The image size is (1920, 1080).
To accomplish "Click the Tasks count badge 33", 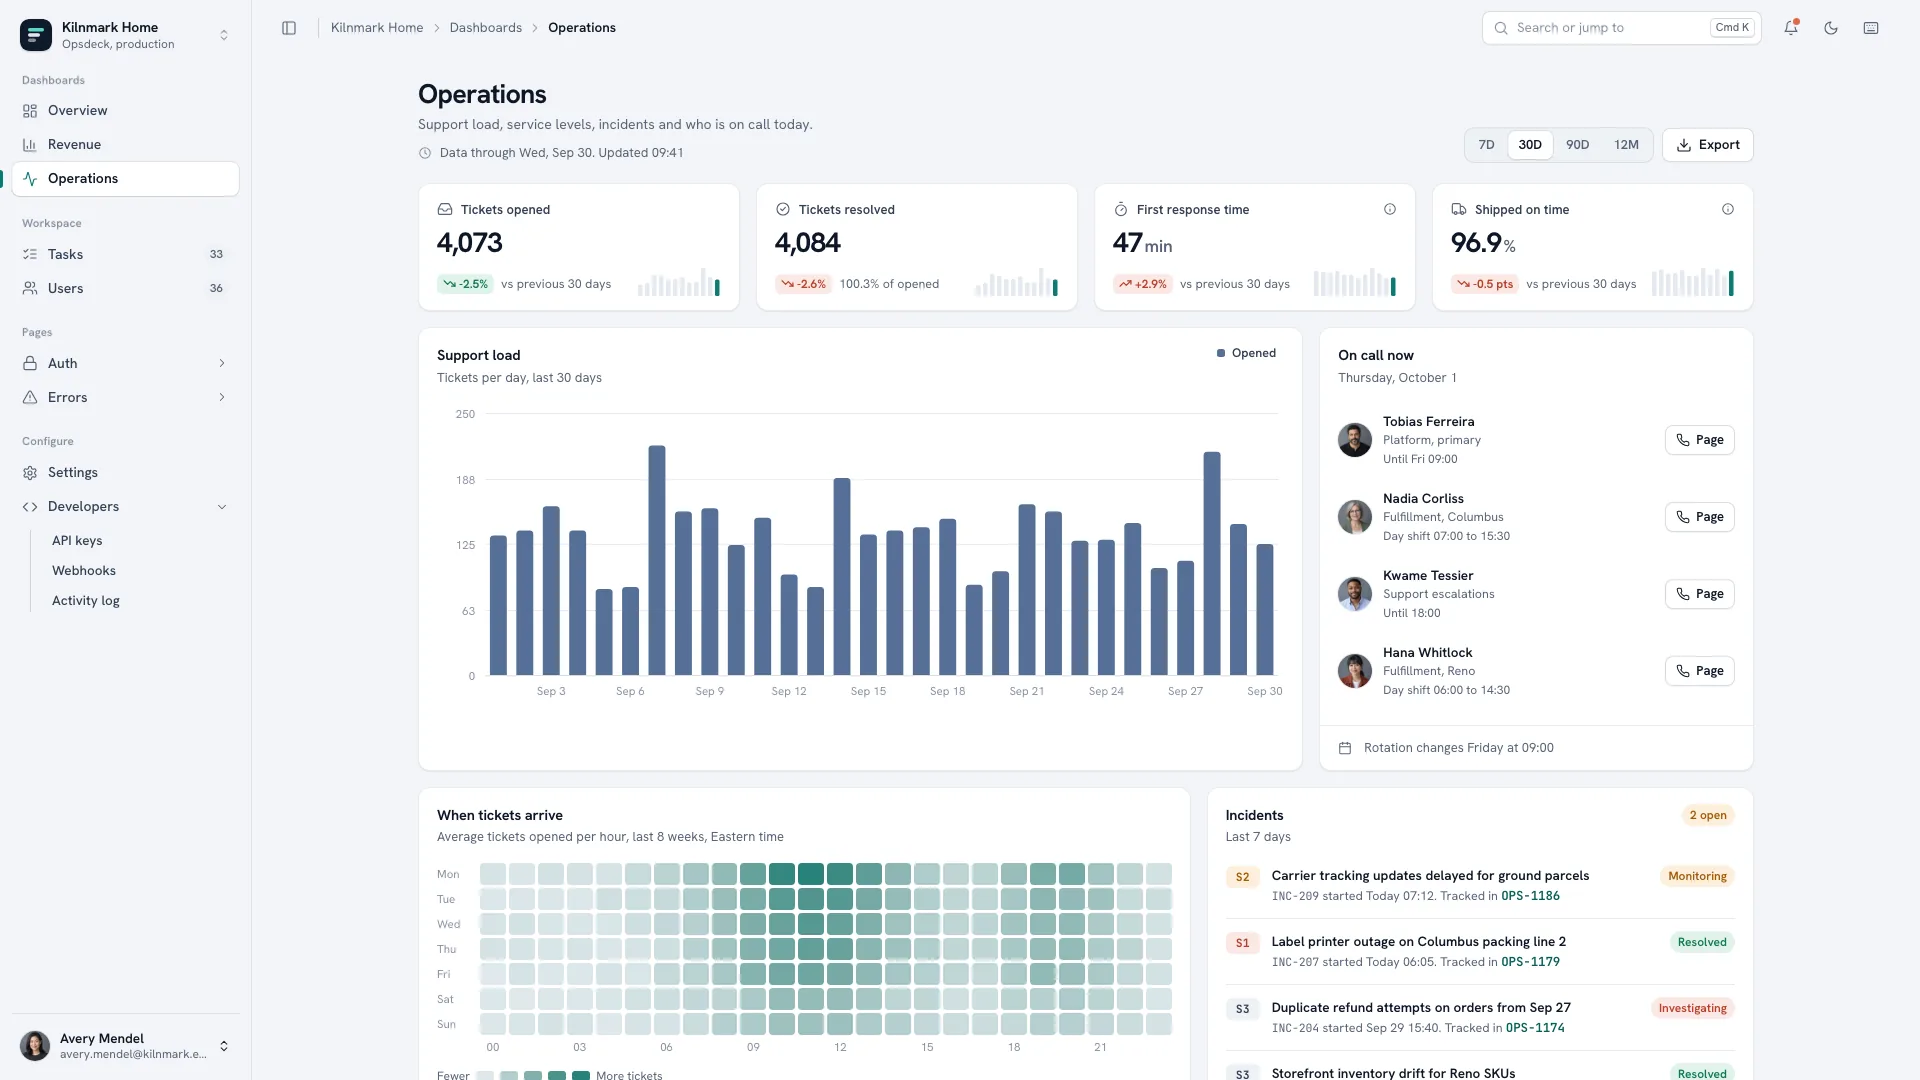I will click(216, 255).
